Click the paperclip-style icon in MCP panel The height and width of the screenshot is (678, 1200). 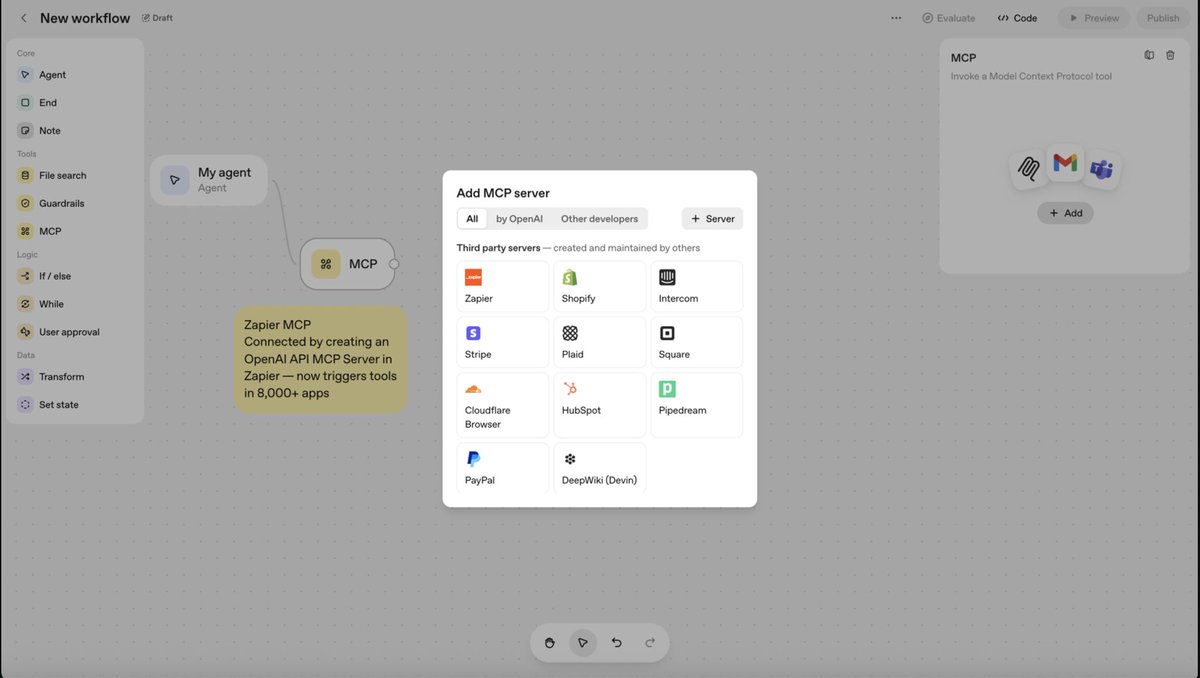1029,168
